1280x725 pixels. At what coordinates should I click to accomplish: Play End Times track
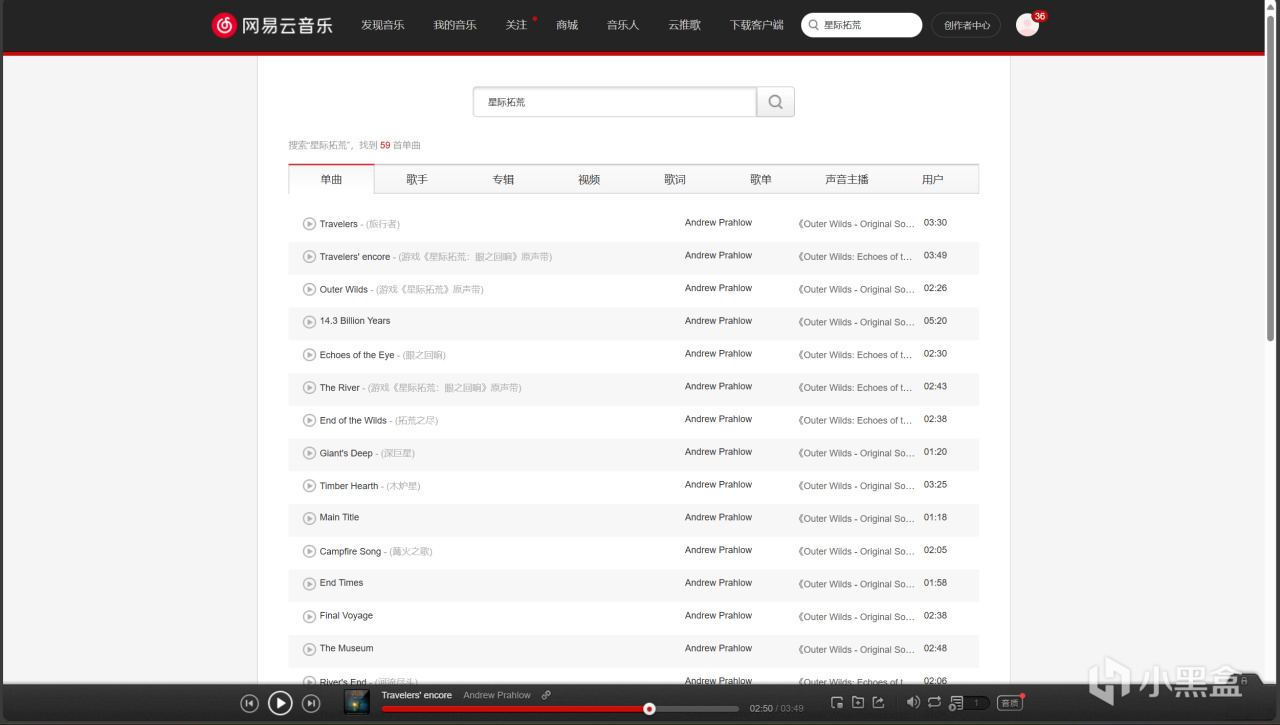[309, 584]
